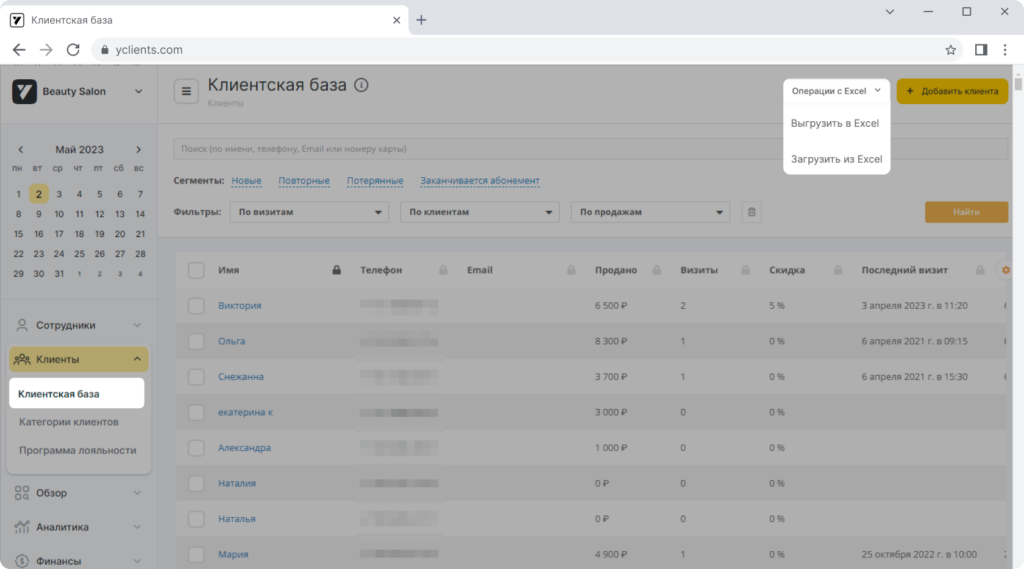The width and height of the screenshot is (1024, 569).
Task: Open table settings gear icon
Action: pyautogui.click(x=1006, y=270)
